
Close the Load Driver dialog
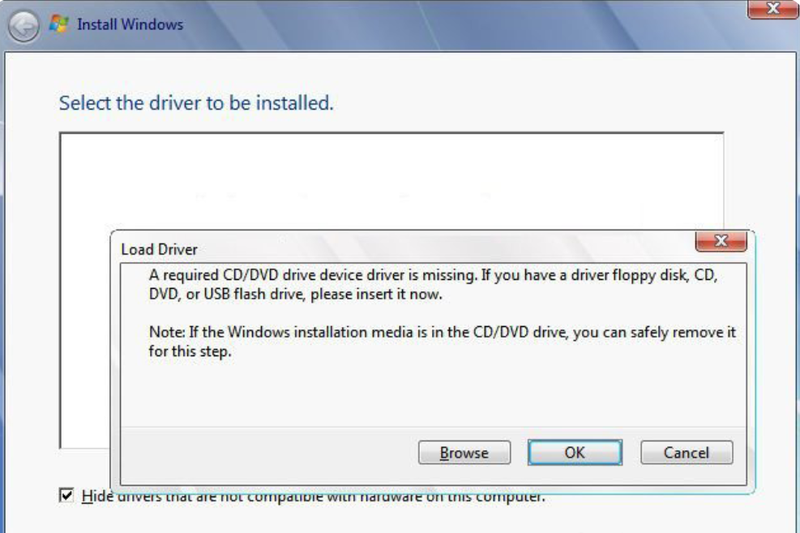click(721, 241)
